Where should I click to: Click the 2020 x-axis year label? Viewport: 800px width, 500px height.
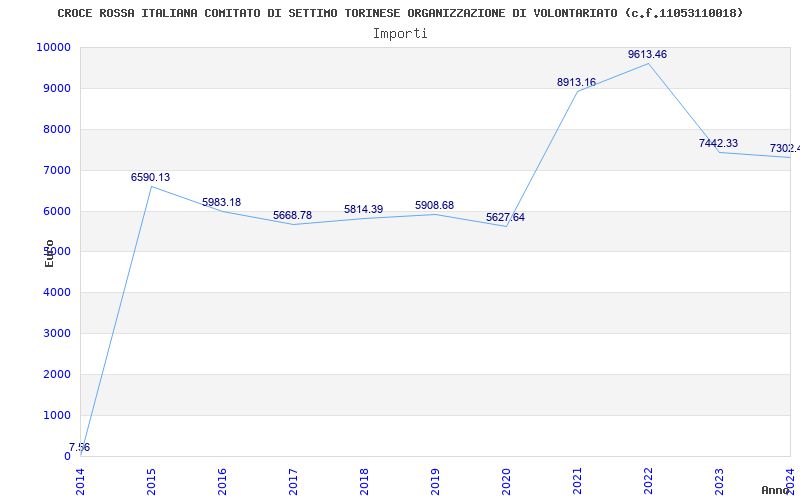click(506, 480)
